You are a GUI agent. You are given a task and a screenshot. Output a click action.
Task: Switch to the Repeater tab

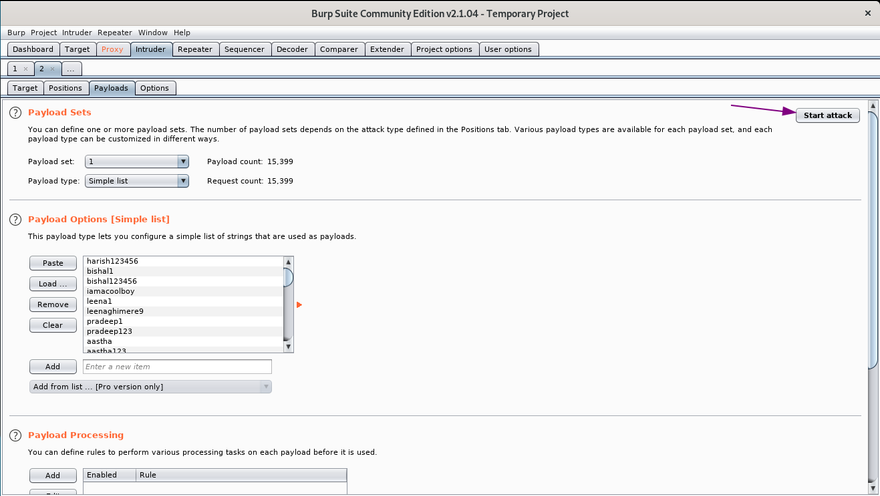click(195, 49)
